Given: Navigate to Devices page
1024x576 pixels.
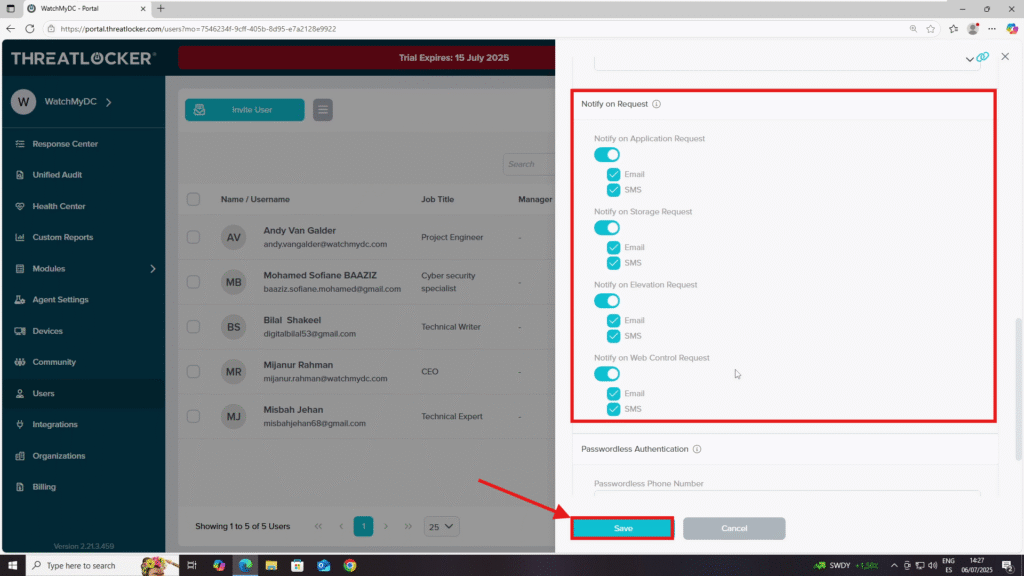Looking at the screenshot, I should pos(48,331).
